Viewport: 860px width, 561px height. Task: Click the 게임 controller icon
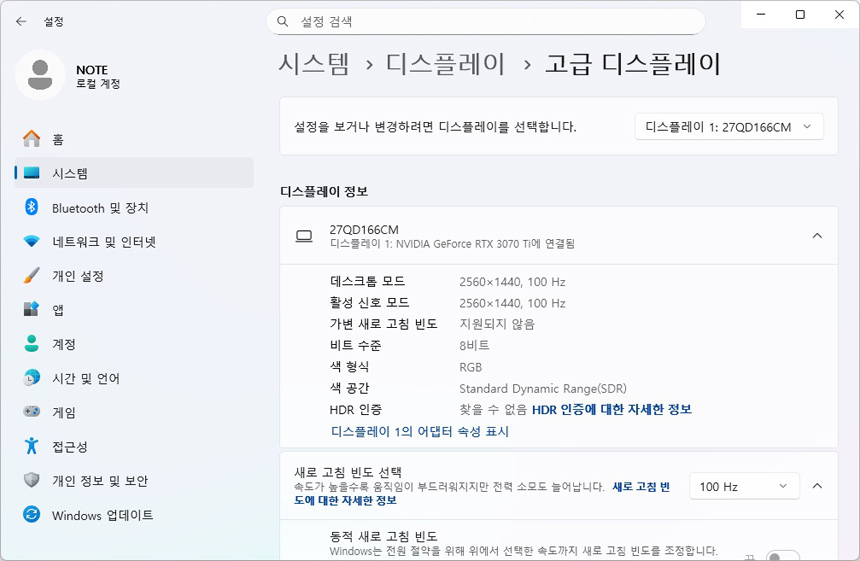coord(32,412)
